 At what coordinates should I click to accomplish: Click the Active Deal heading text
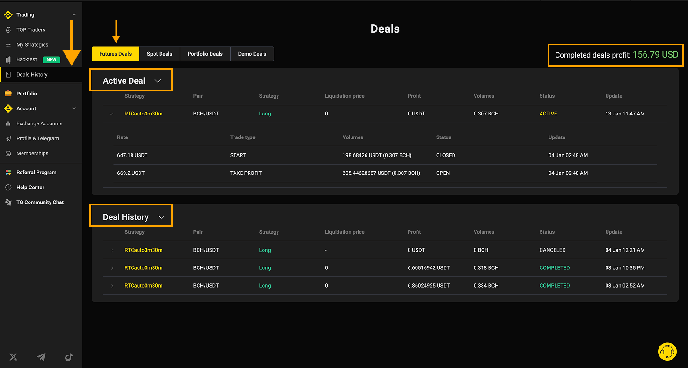(124, 81)
